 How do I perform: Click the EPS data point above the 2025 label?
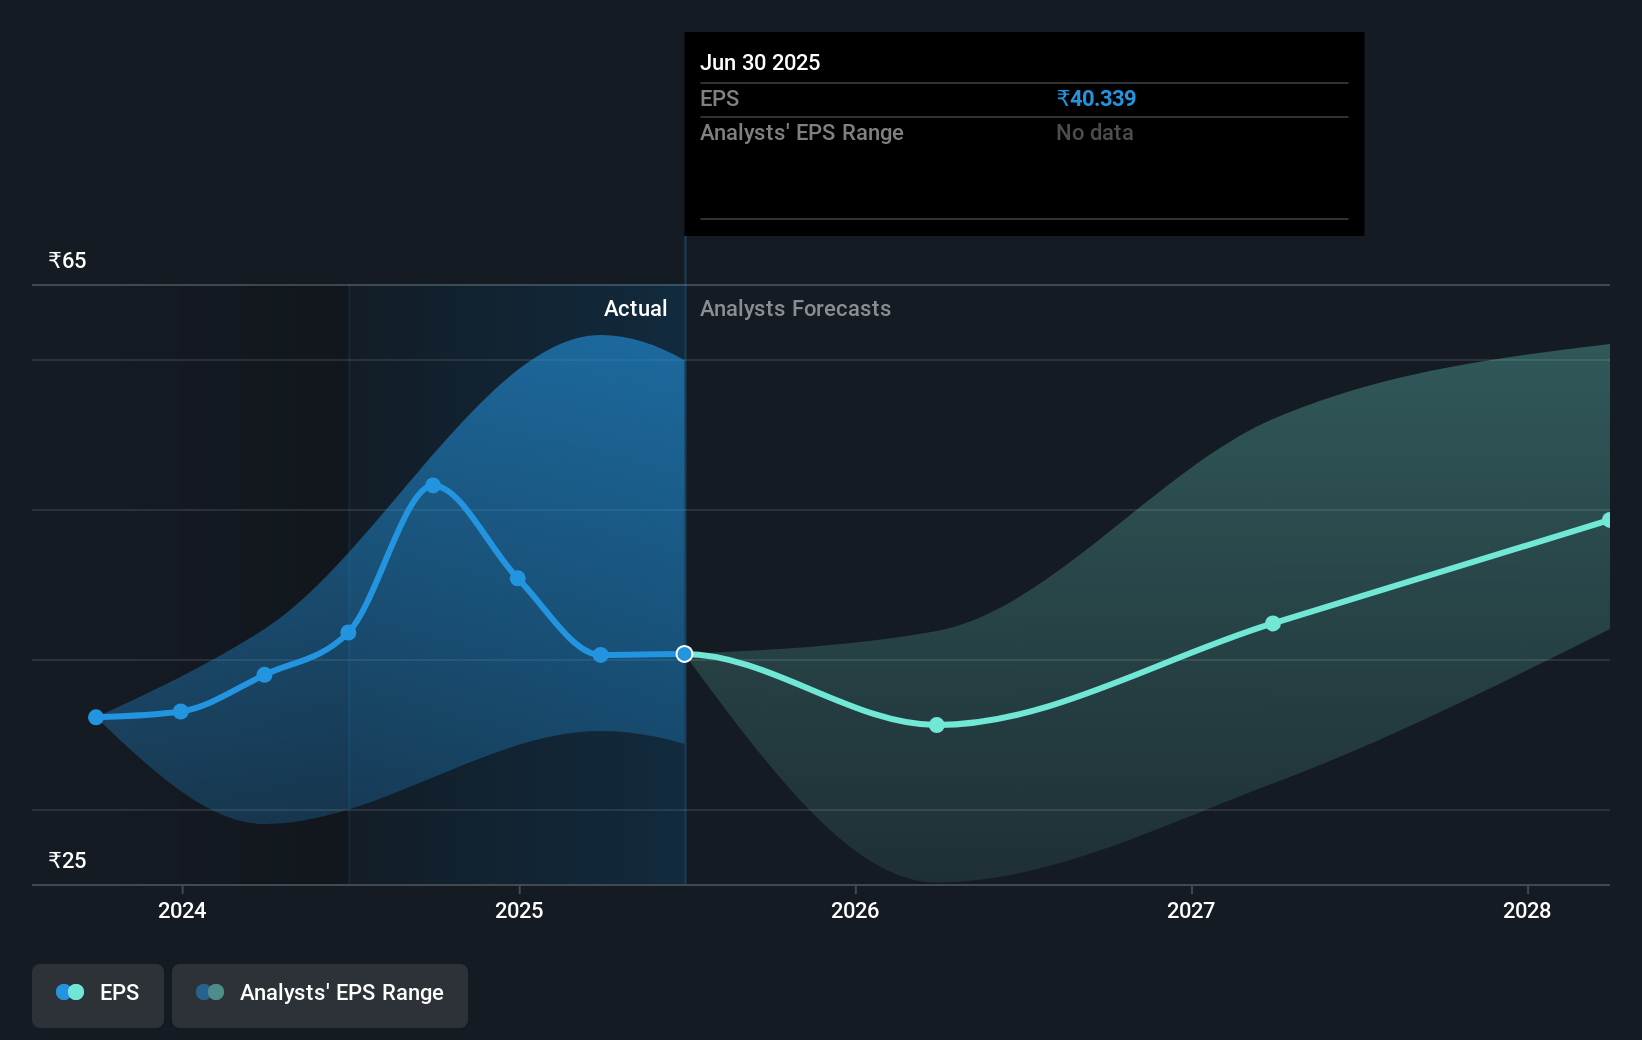point(517,578)
